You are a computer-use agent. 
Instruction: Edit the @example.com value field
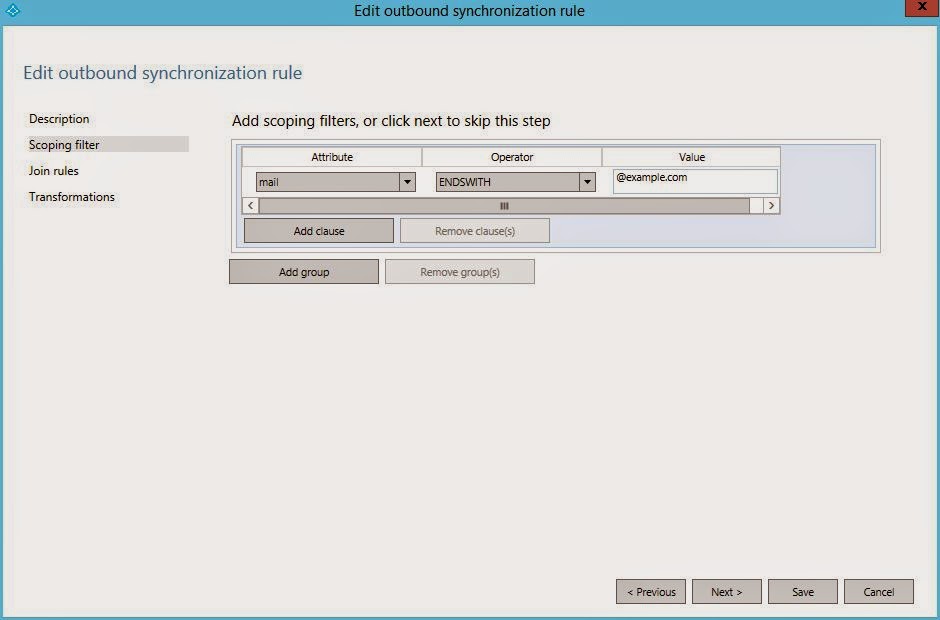[695, 181]
